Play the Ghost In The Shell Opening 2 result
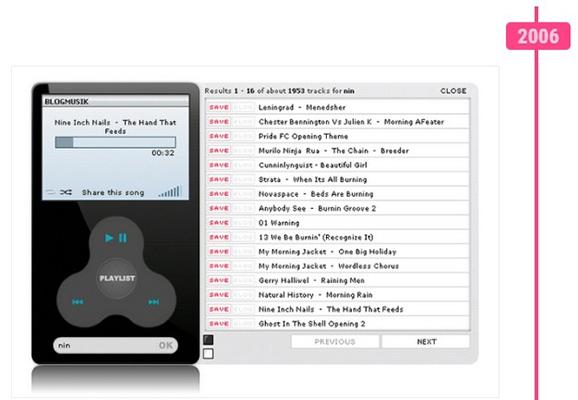578x400 pixels. coord(312,324)
